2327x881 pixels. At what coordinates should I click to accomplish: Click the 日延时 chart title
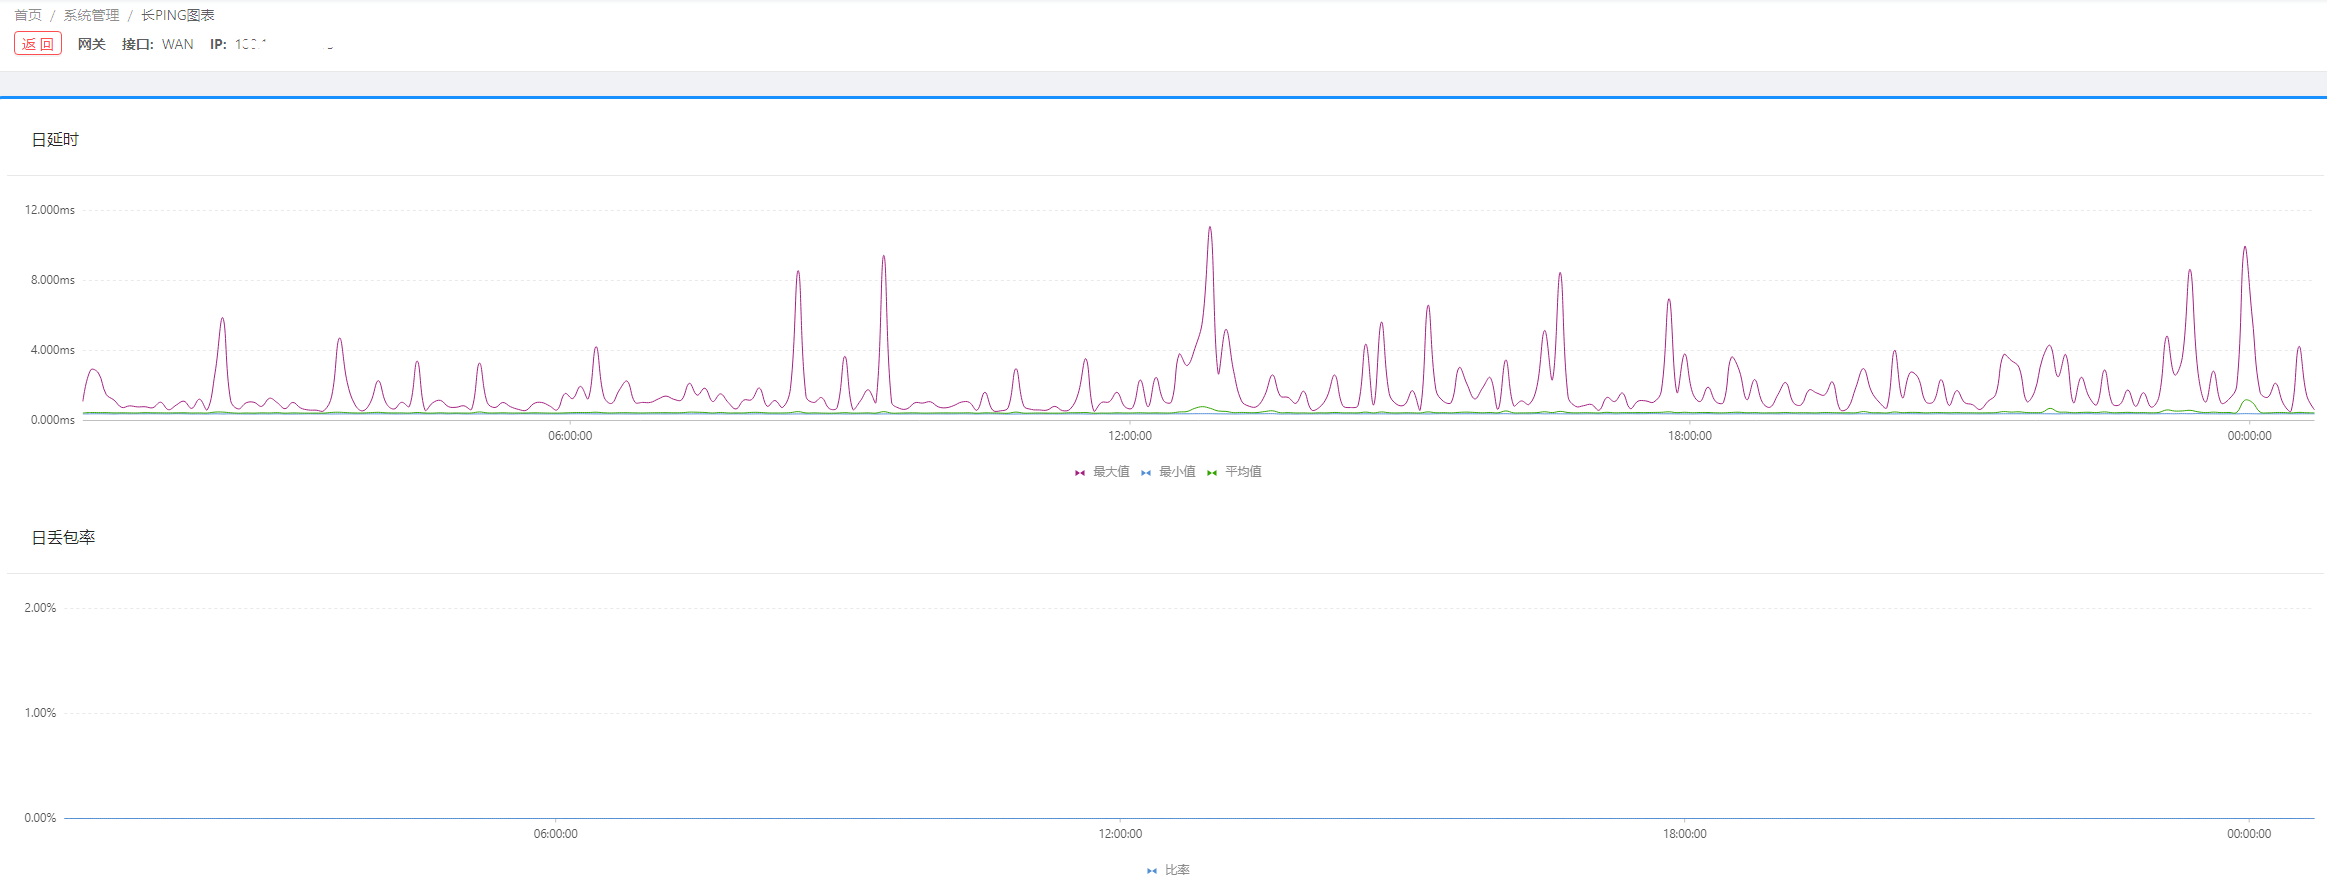(55, 140)
